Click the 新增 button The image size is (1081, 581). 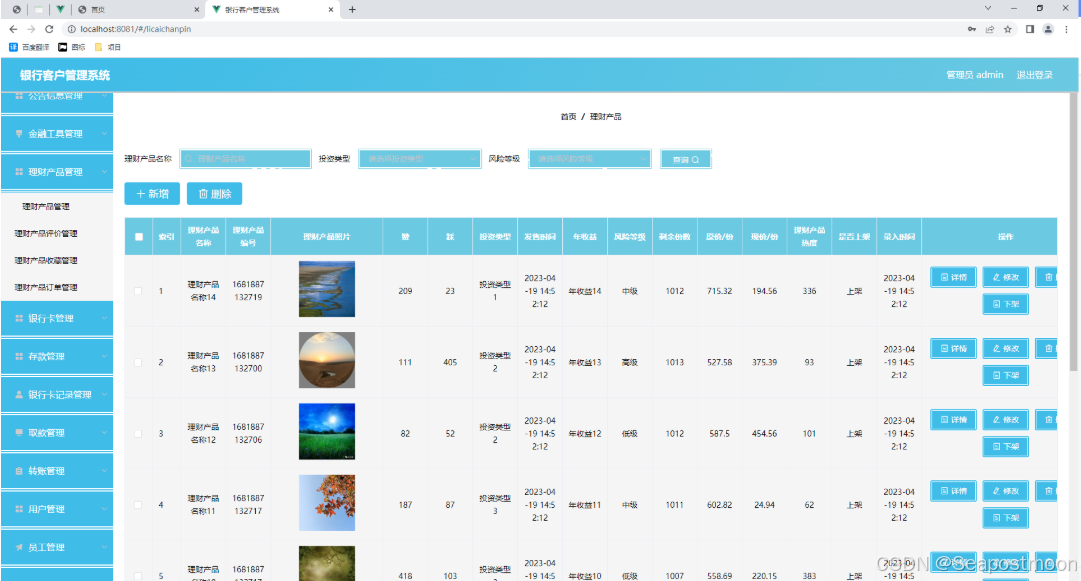[x=152, y=194]
